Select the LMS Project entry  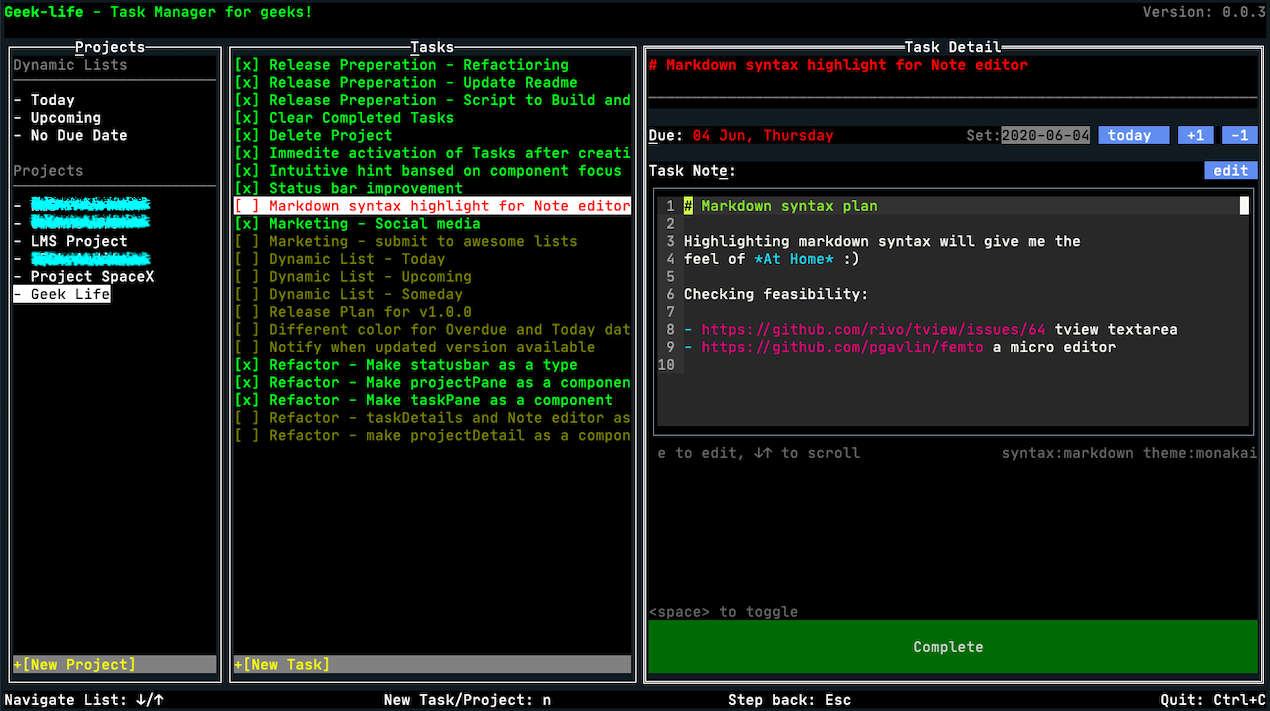(x=78, y=241)
